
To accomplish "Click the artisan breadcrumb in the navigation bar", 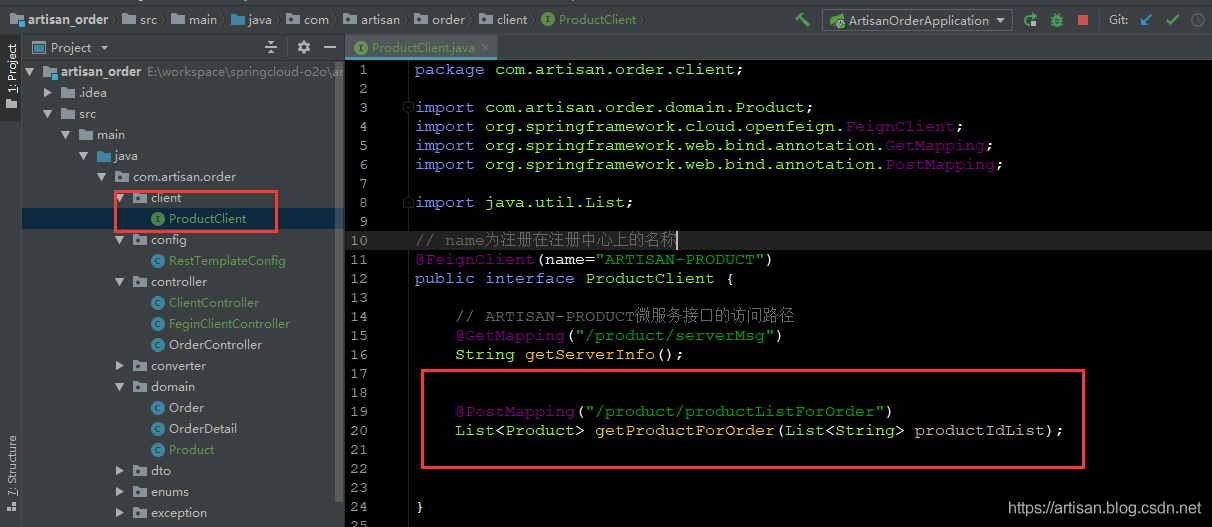I will (381, 20).
